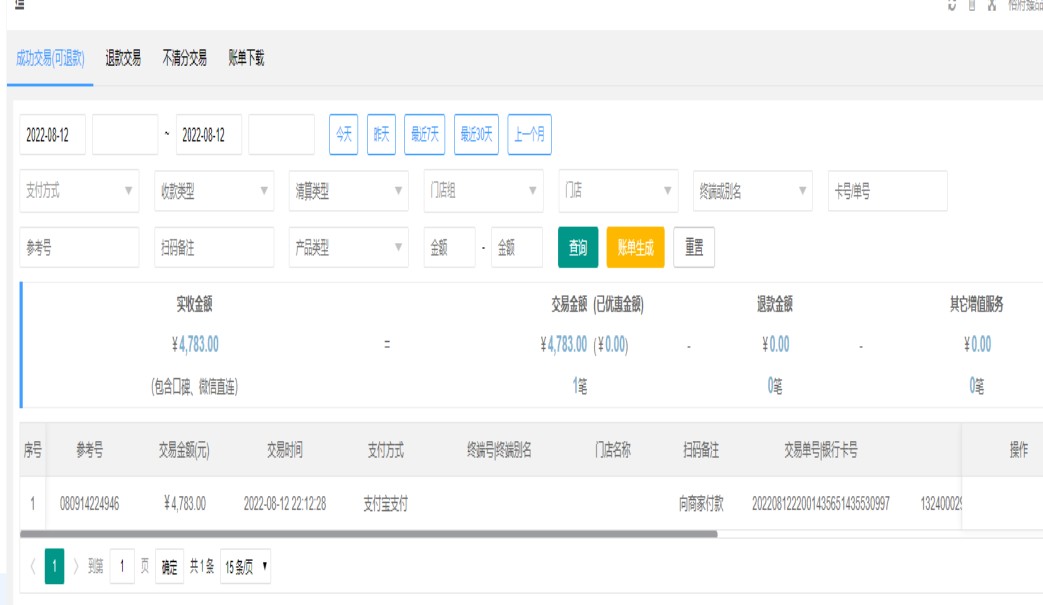Viewport: 1043px width, 605px height.
Task: Switch to the 退款交易 tab
Action: pos(123,58)
